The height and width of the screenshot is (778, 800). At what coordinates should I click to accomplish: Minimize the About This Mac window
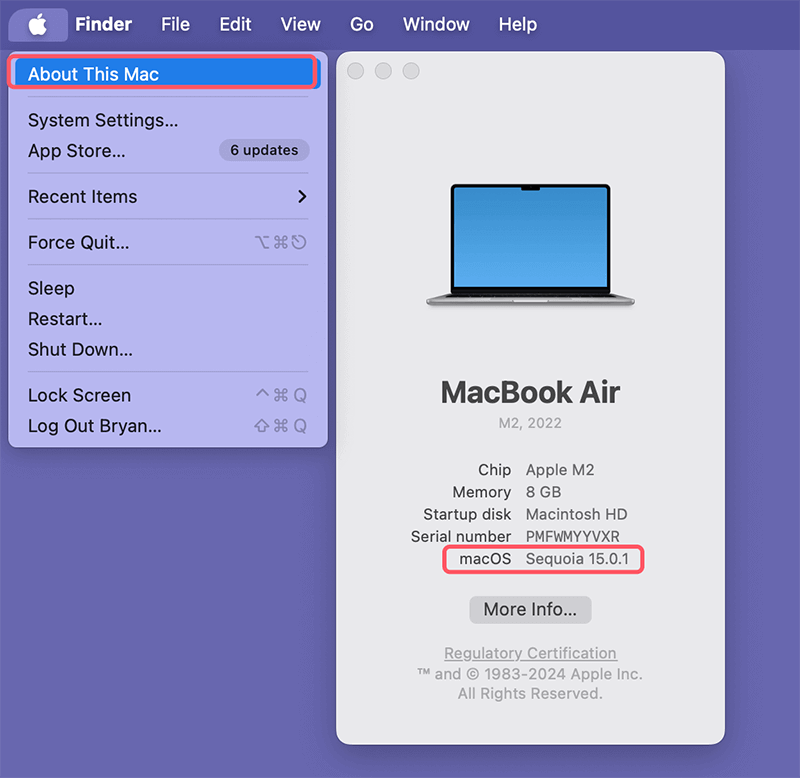383,71
